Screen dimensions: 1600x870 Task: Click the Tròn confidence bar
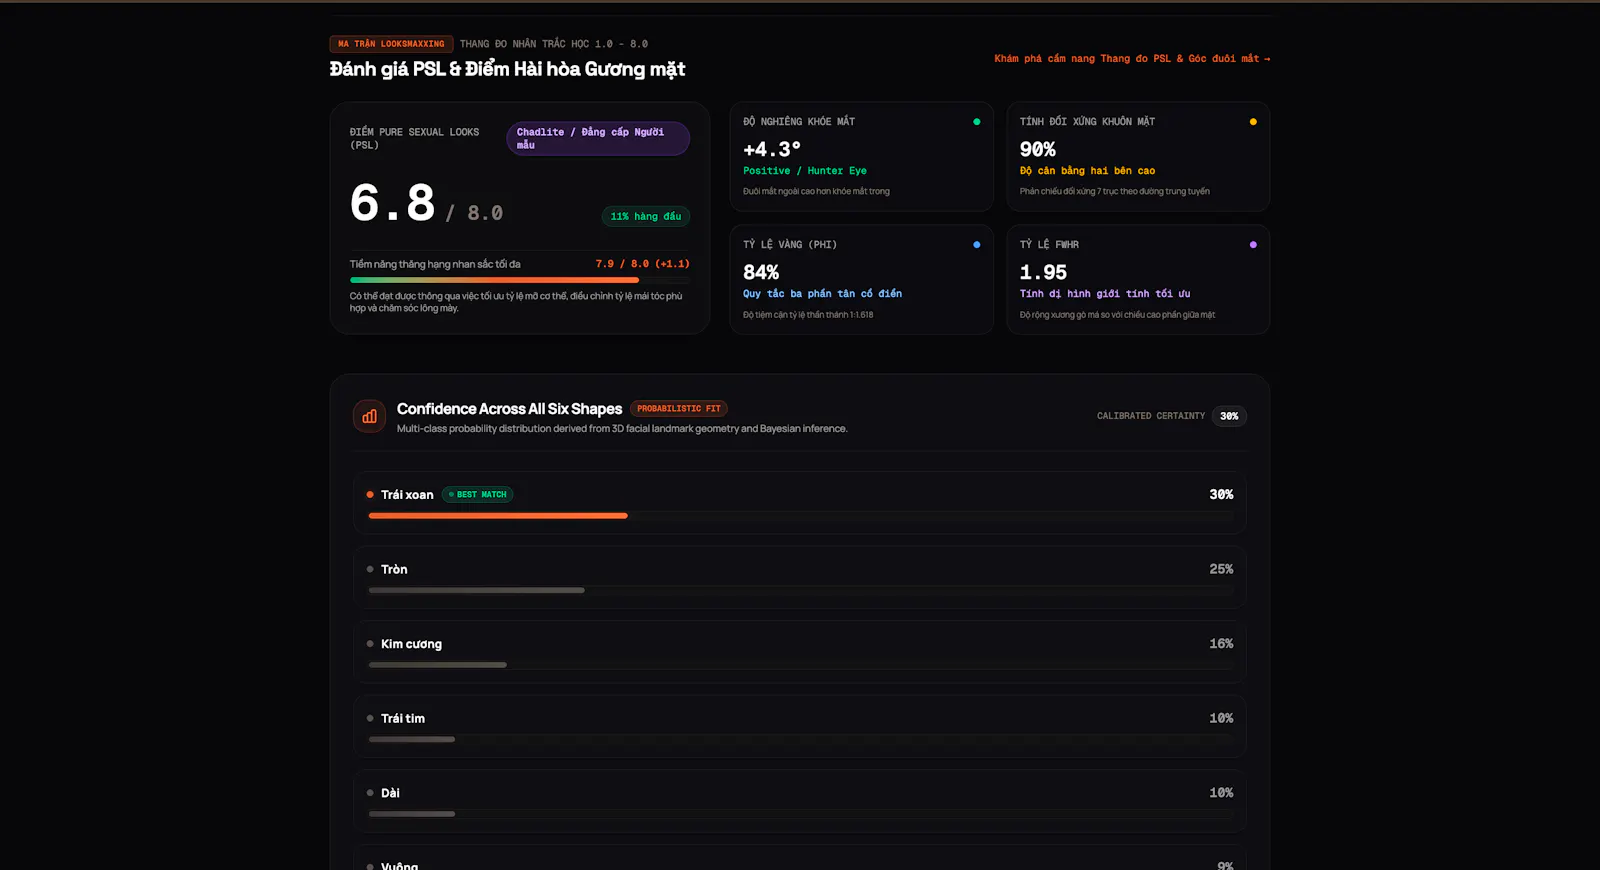[477, 591]
